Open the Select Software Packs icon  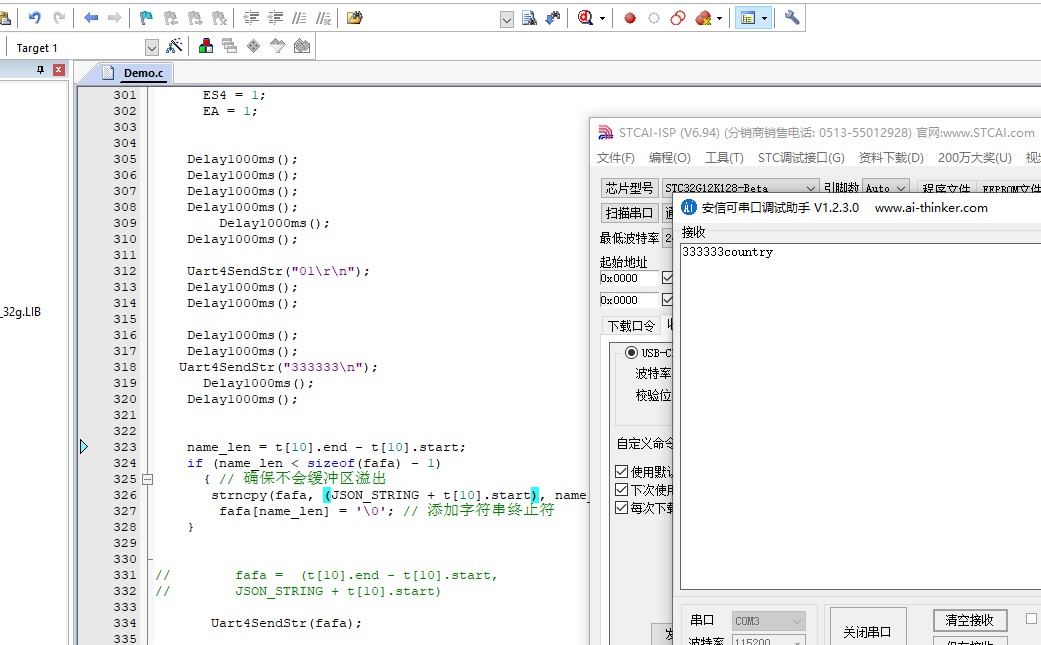(x=278, y=46)
